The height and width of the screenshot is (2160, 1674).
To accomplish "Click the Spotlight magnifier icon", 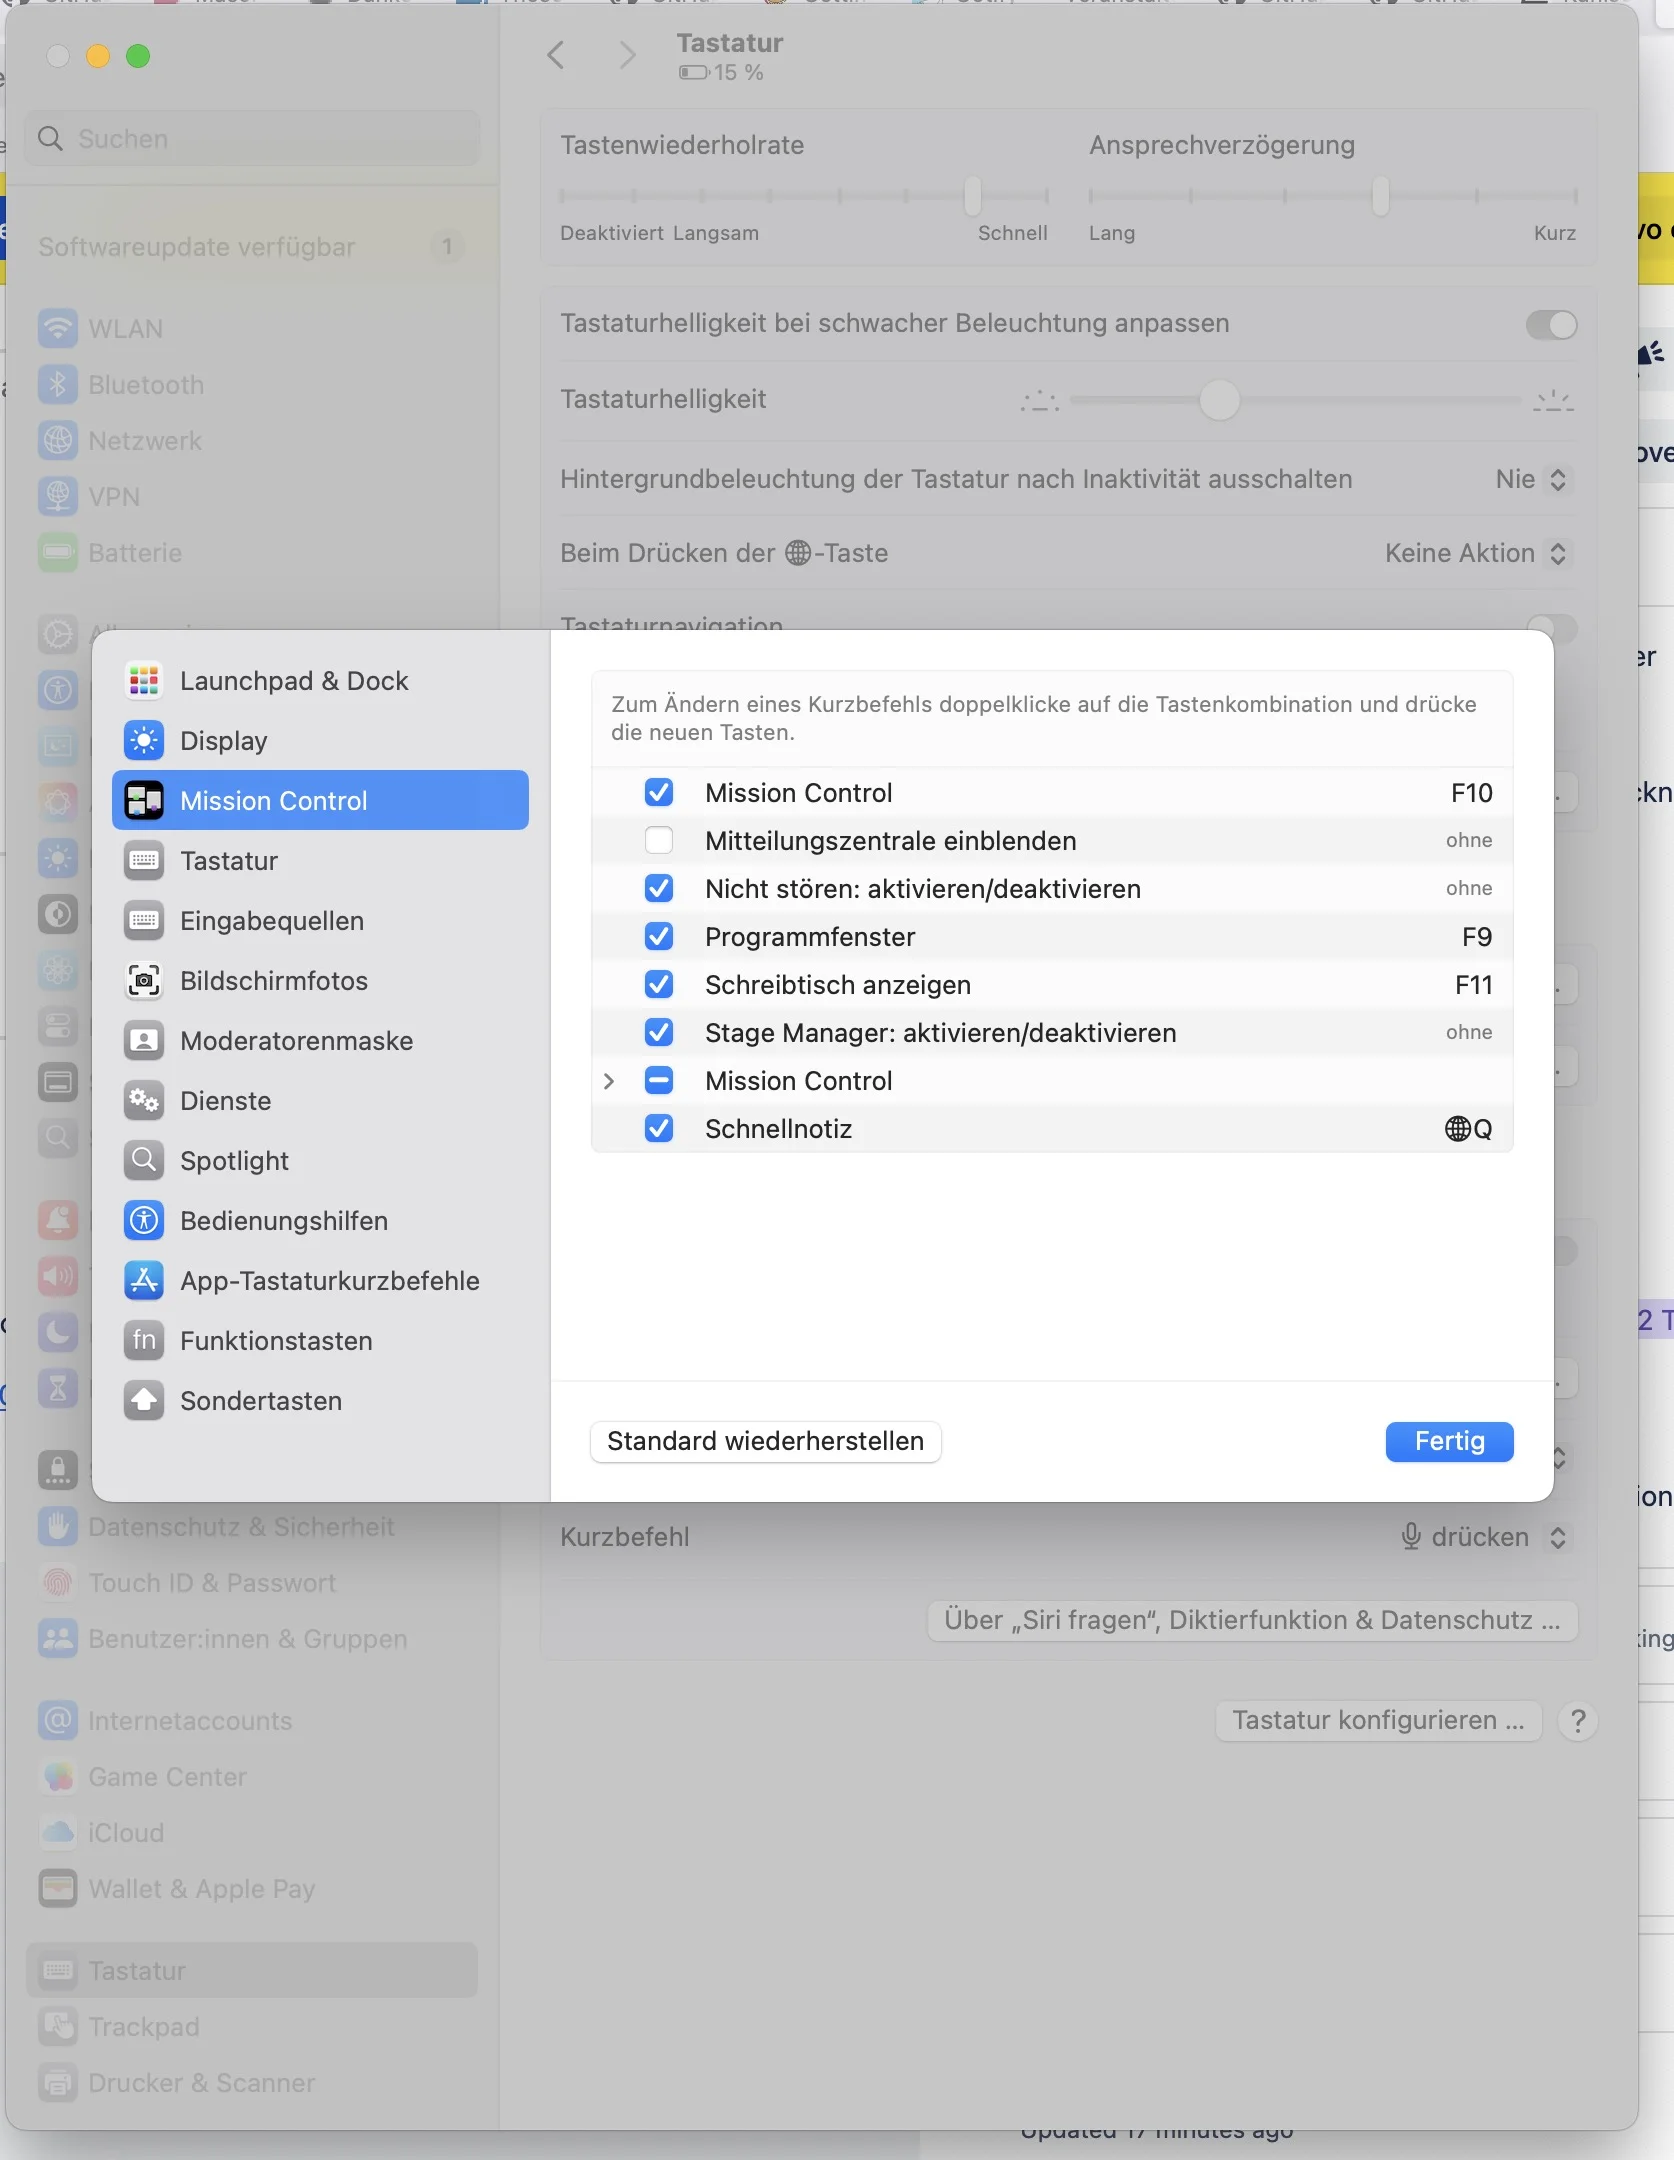I will pos(144,1161).
